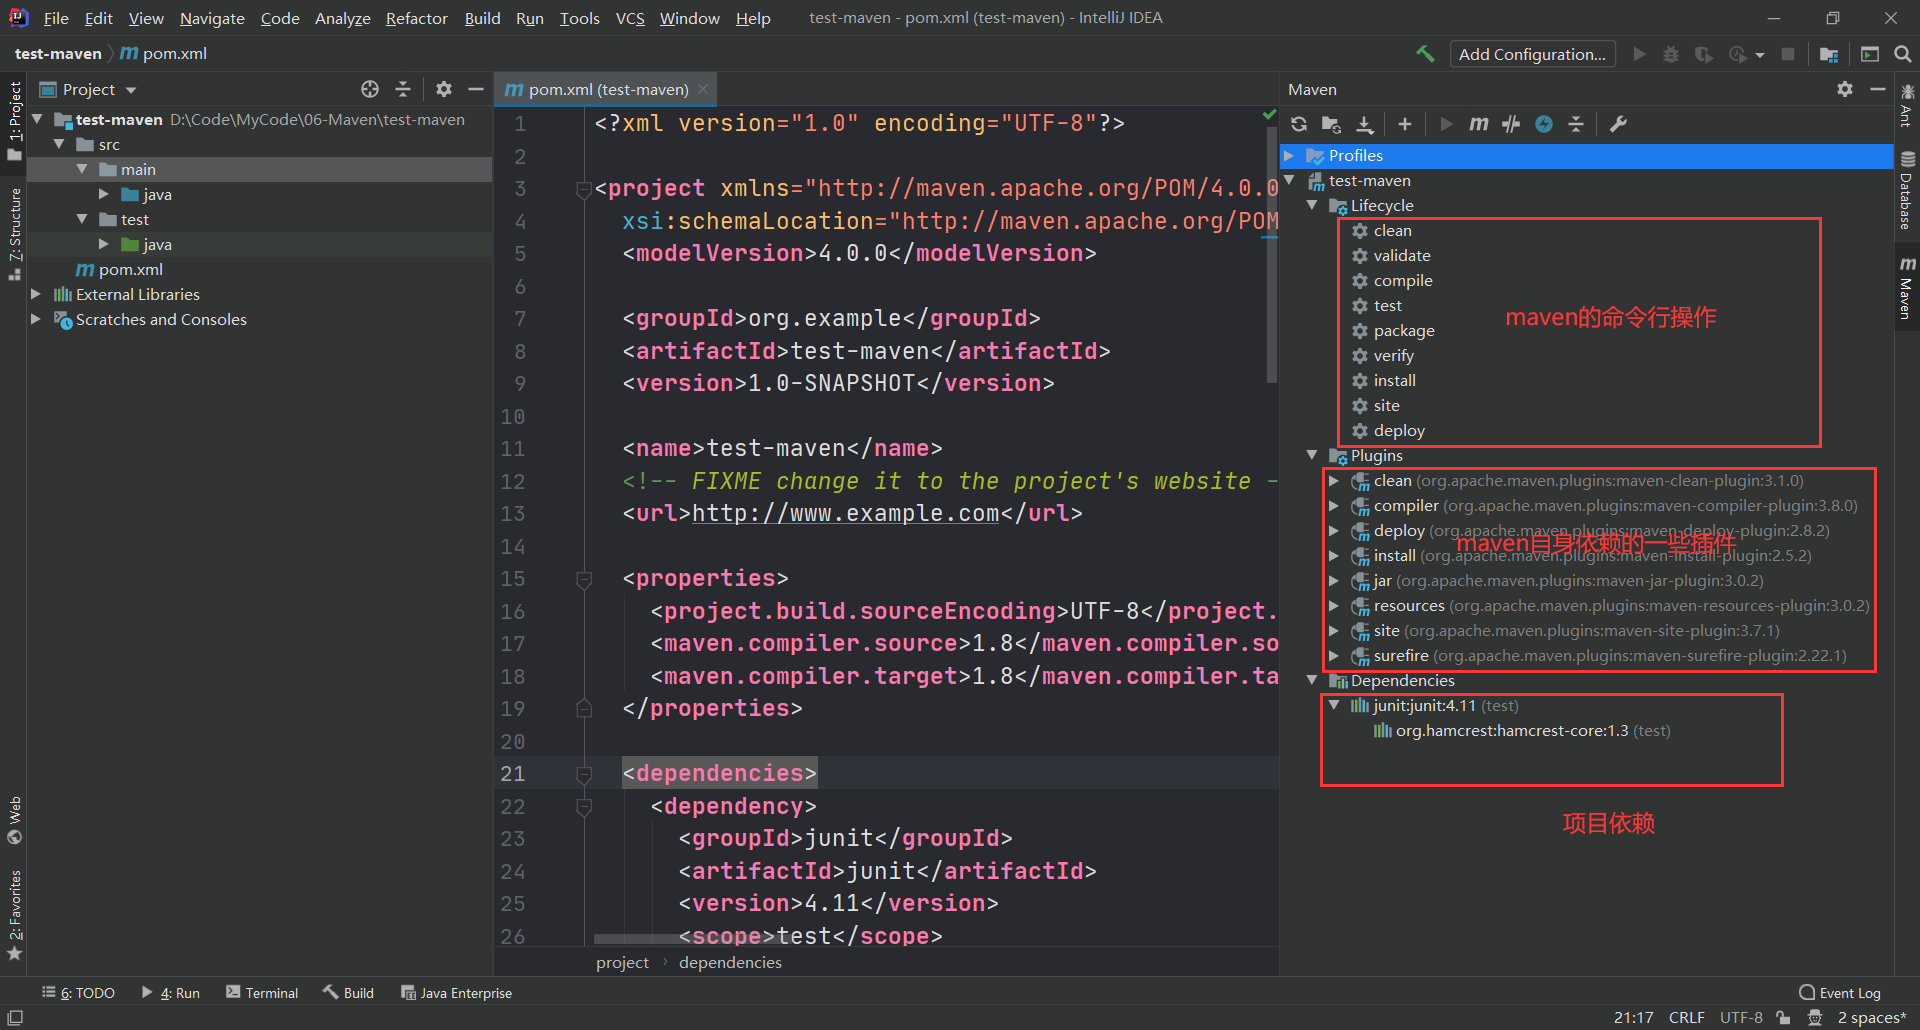Download sources and documentation icon in Maven panel

click(1365, 124)
